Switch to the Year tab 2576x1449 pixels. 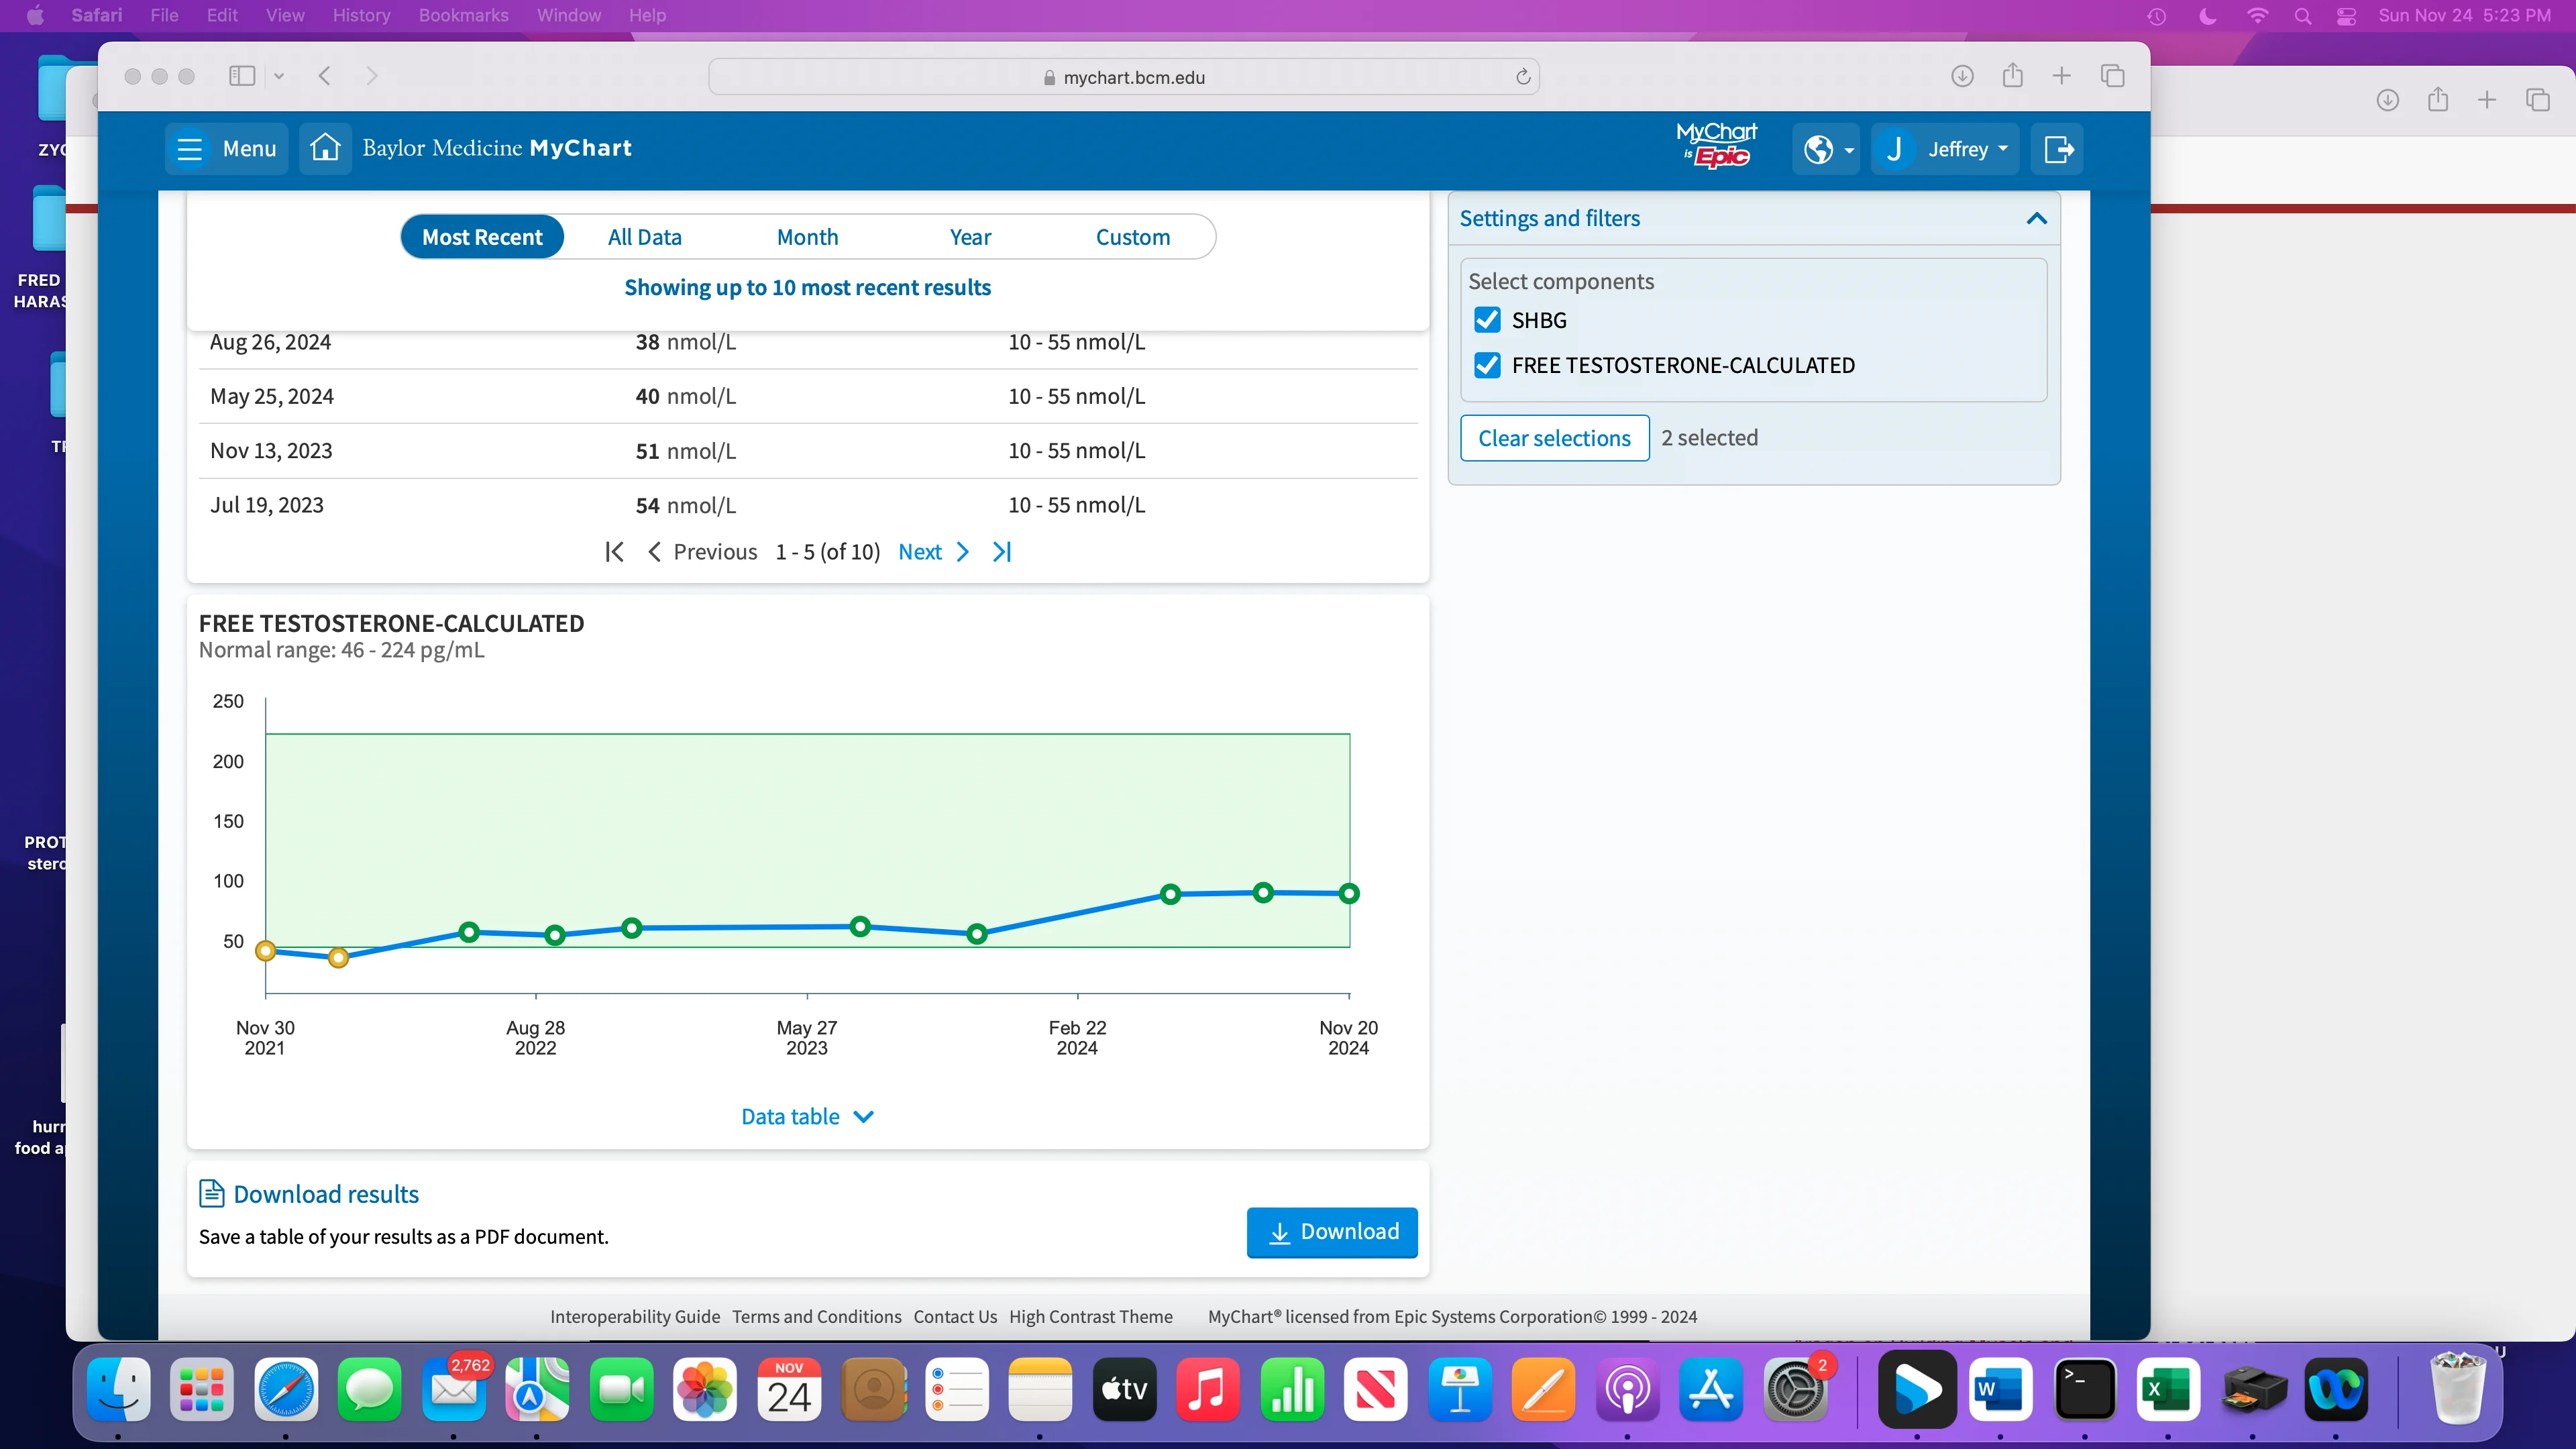click(x=970, y=237)
